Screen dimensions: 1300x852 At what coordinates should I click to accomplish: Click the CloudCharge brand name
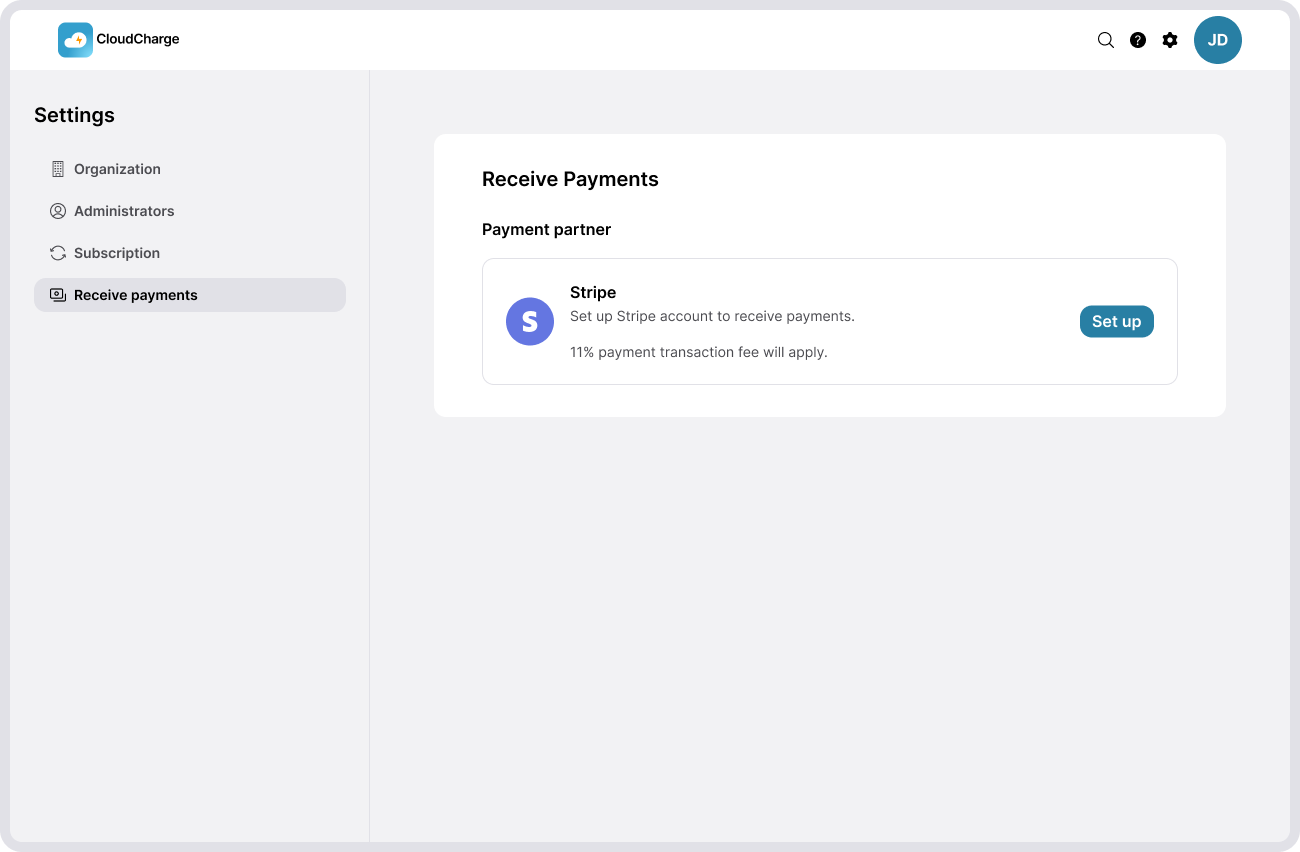(x=138, y=40)
